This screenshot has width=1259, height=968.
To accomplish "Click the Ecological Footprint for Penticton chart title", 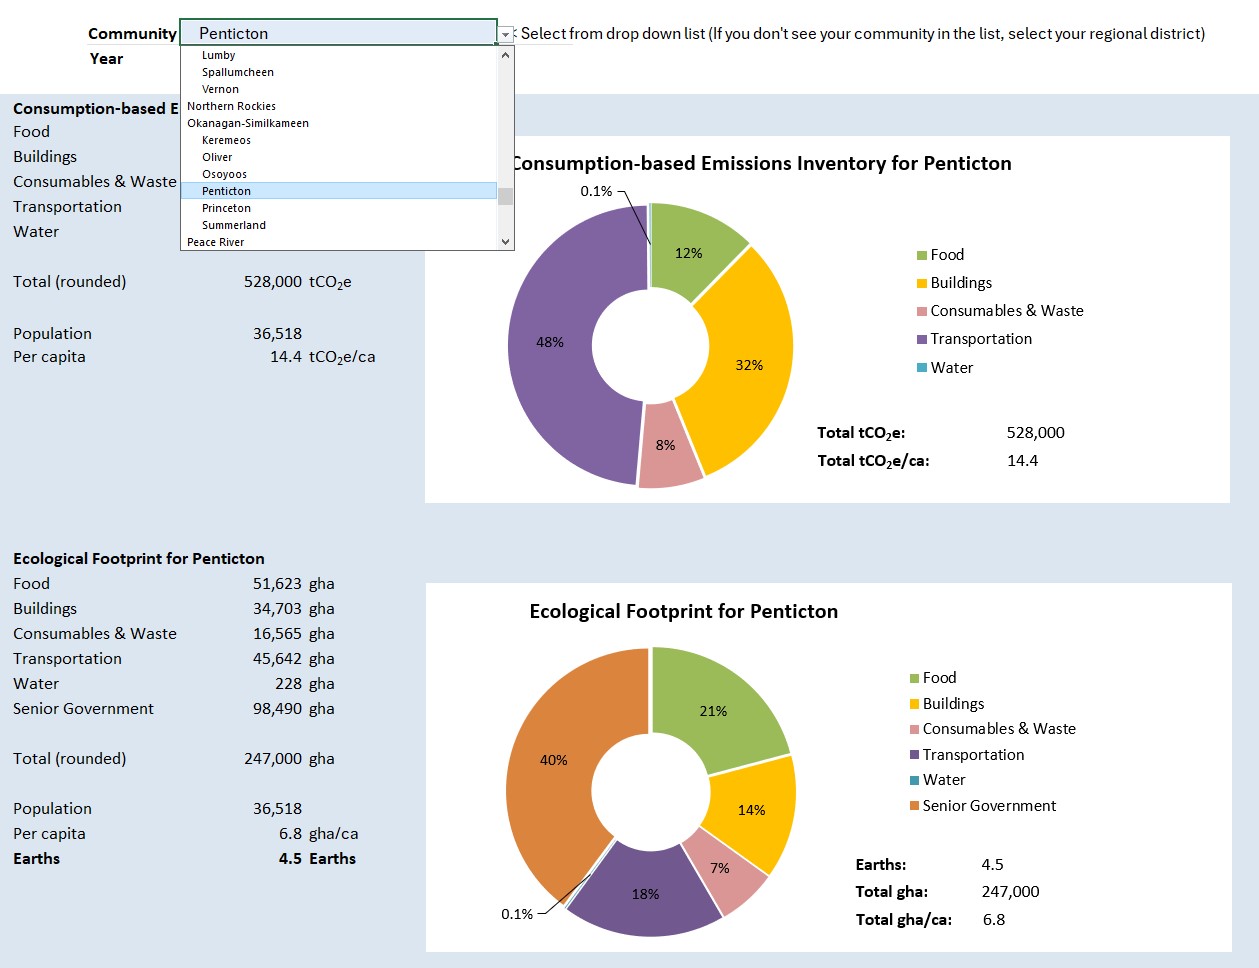I will coord(684,612).
